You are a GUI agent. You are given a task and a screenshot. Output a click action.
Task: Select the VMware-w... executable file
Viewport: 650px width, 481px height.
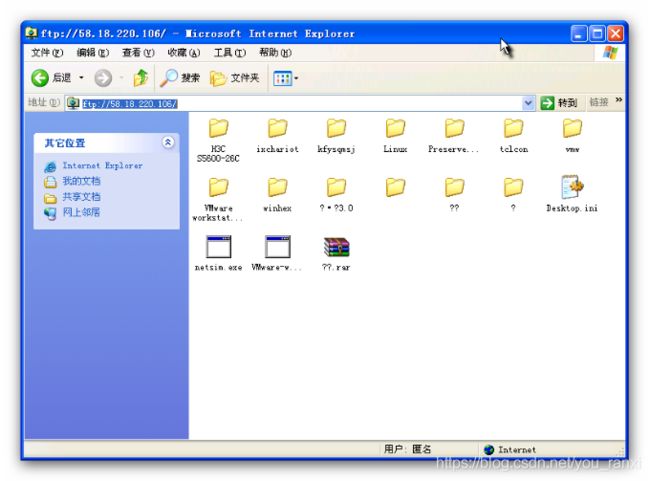[x=277, y=253]
